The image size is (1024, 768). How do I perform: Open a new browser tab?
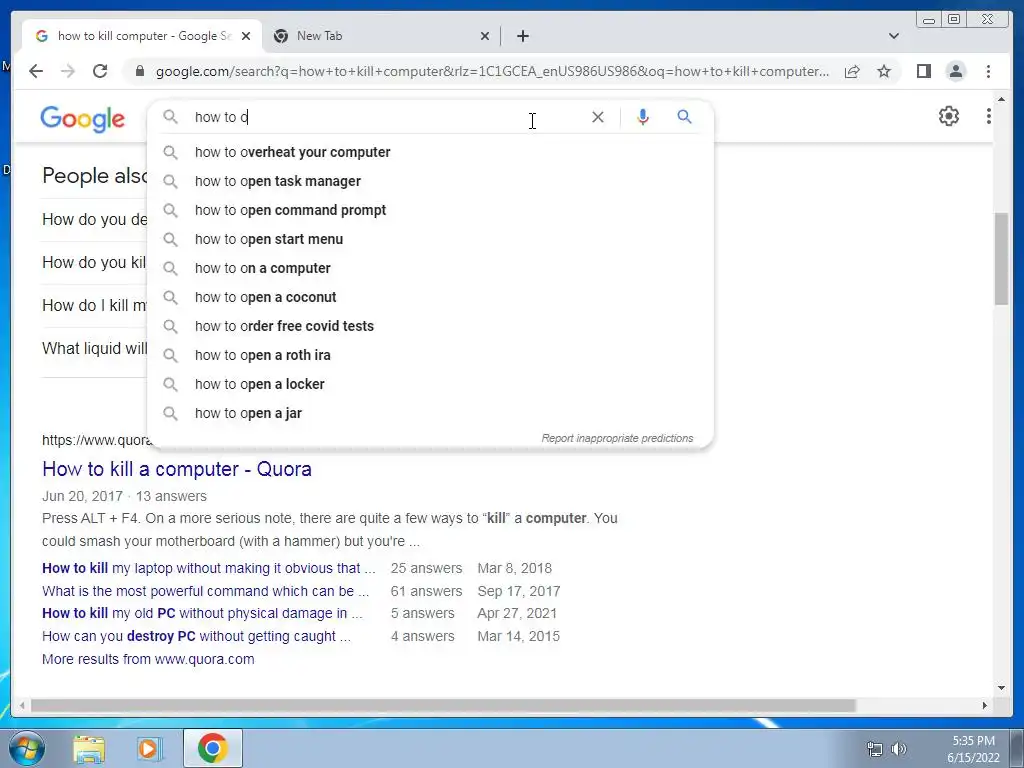pyautogui.click(x=522, y=36)
